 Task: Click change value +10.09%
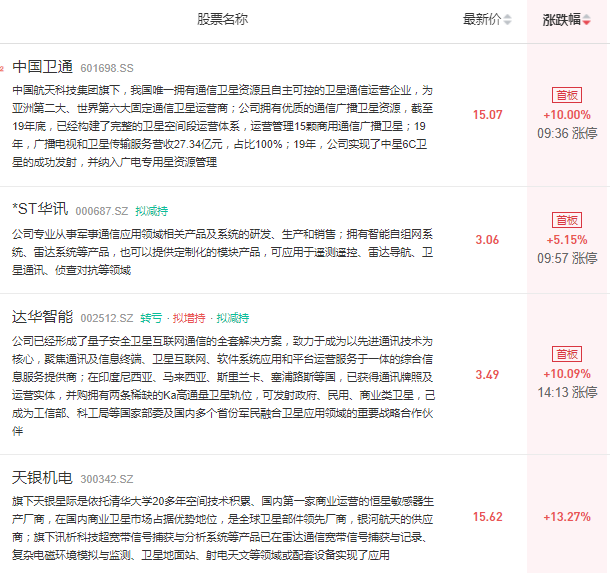coord(567,374)
